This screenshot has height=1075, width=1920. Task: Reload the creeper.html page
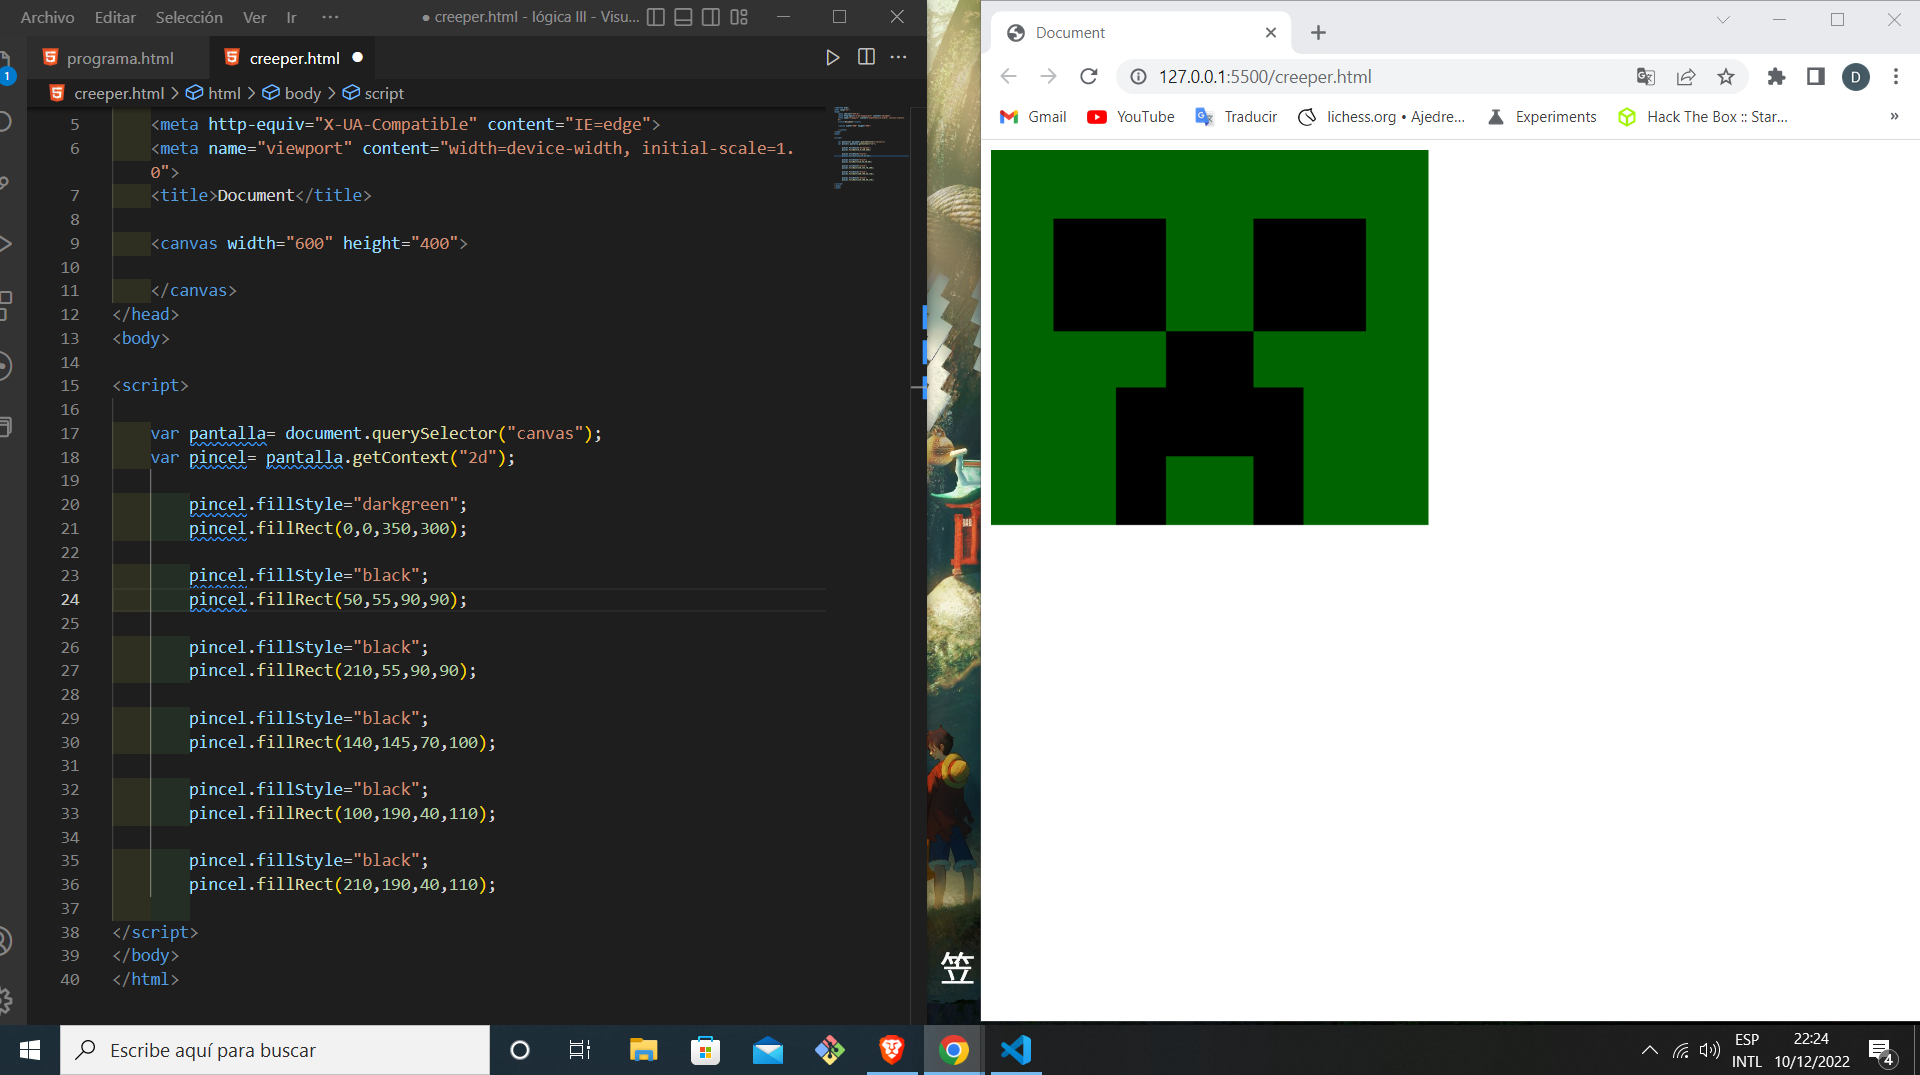tap(1089, 76)
